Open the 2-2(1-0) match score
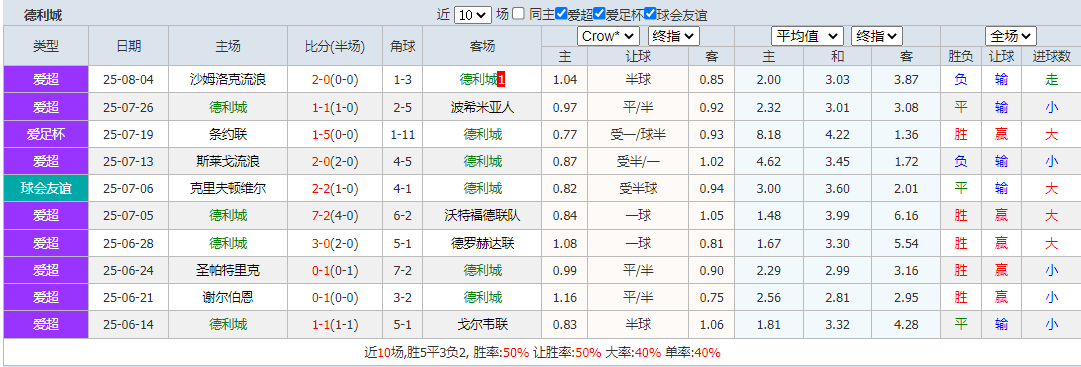This screenshot has height=367, width=1081. coord(335,188)
